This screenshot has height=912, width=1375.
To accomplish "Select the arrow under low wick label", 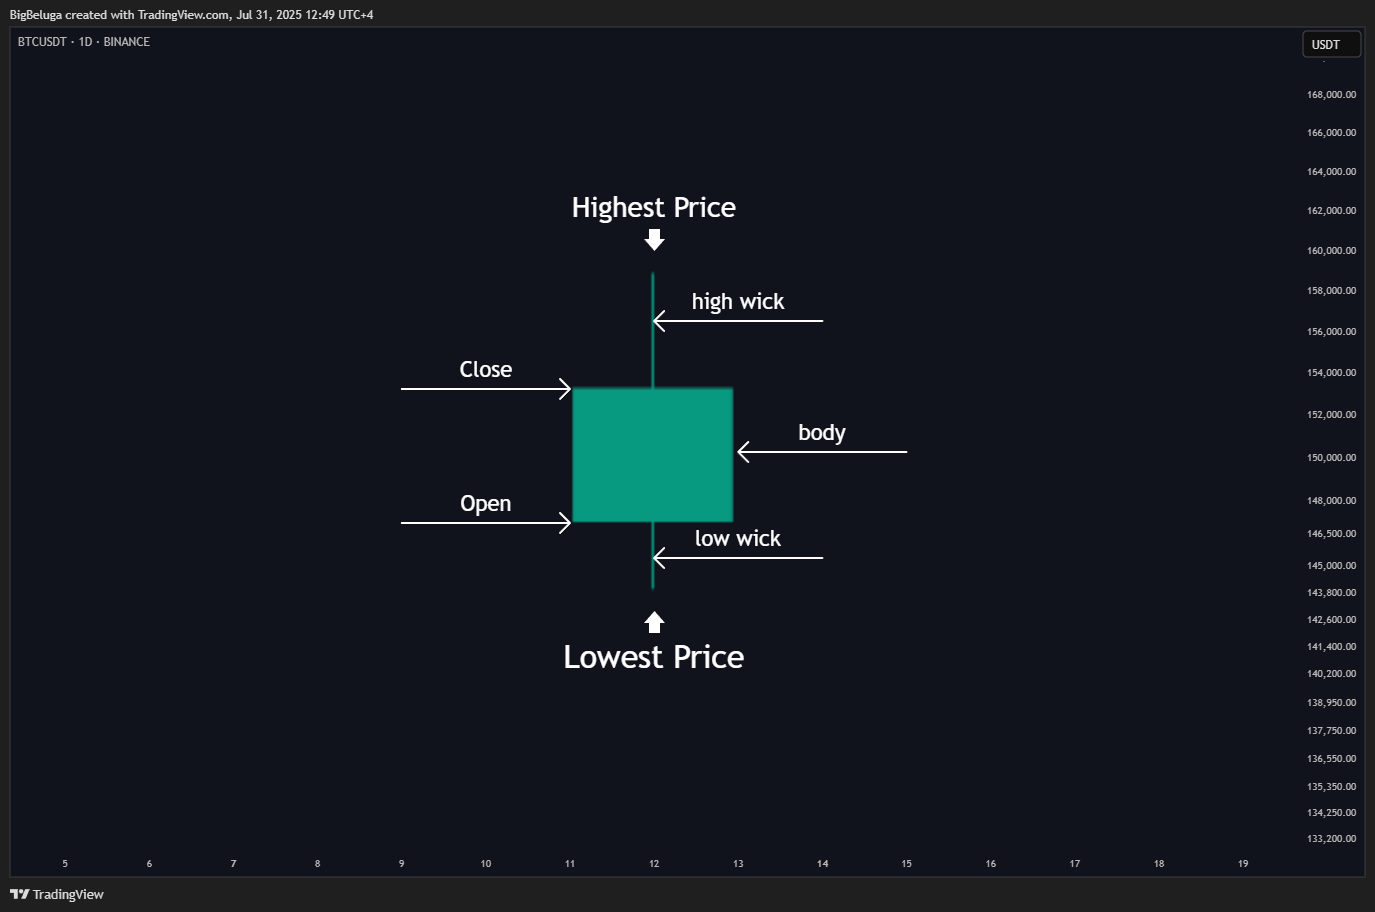I will [738, 558].
